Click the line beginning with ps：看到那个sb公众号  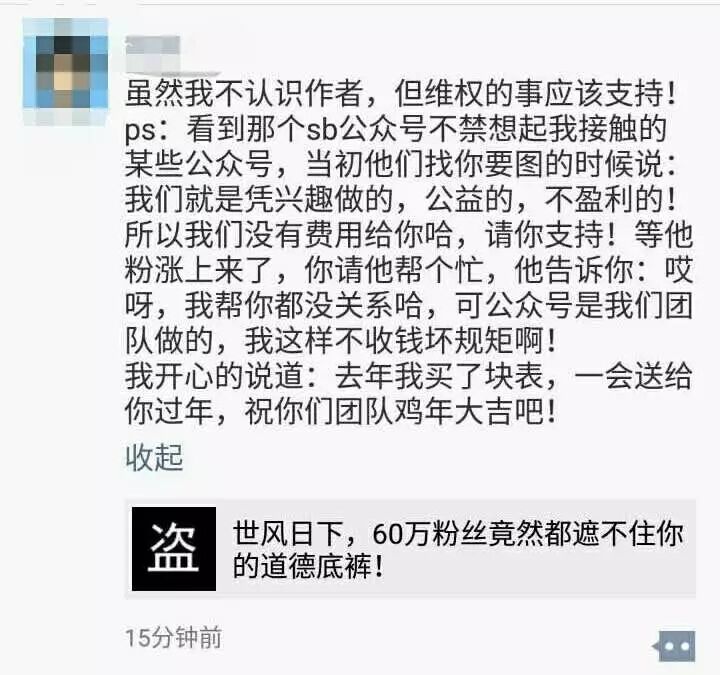pos(395,129)
